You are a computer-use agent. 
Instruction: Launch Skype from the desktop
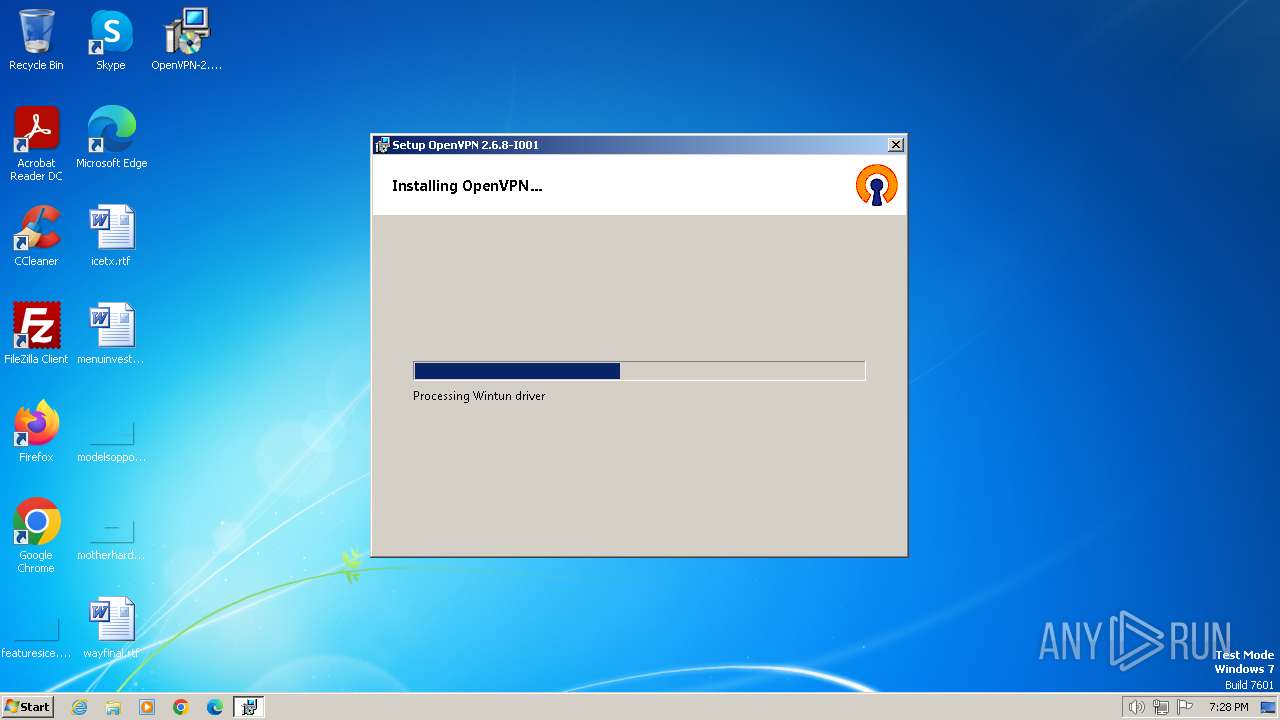110,40
